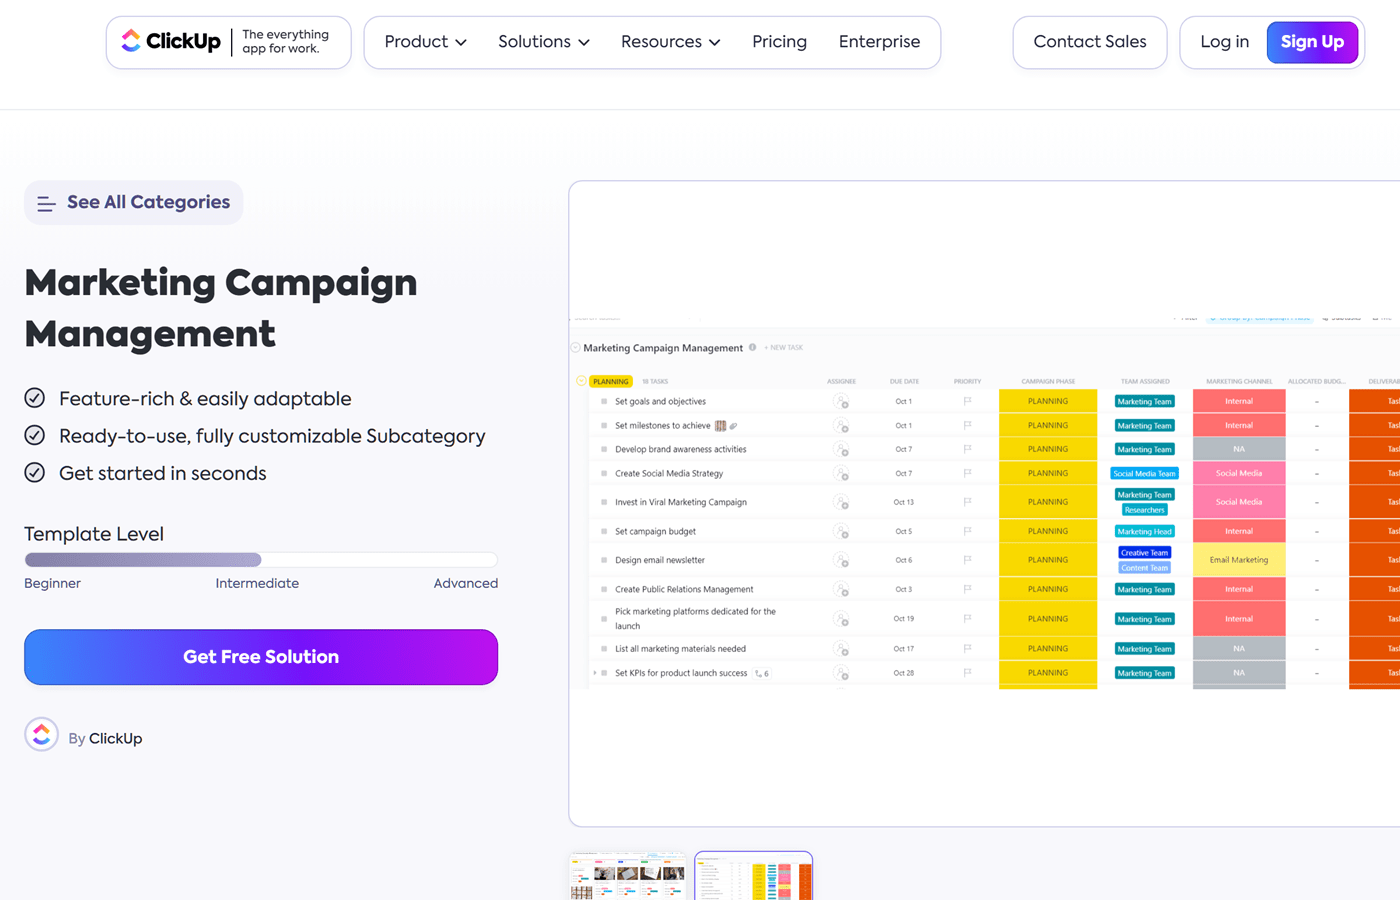Viewport: 1400px width, 900px height.
Task: Collapse the PLANNING group in preview
Action: (581, 381)
